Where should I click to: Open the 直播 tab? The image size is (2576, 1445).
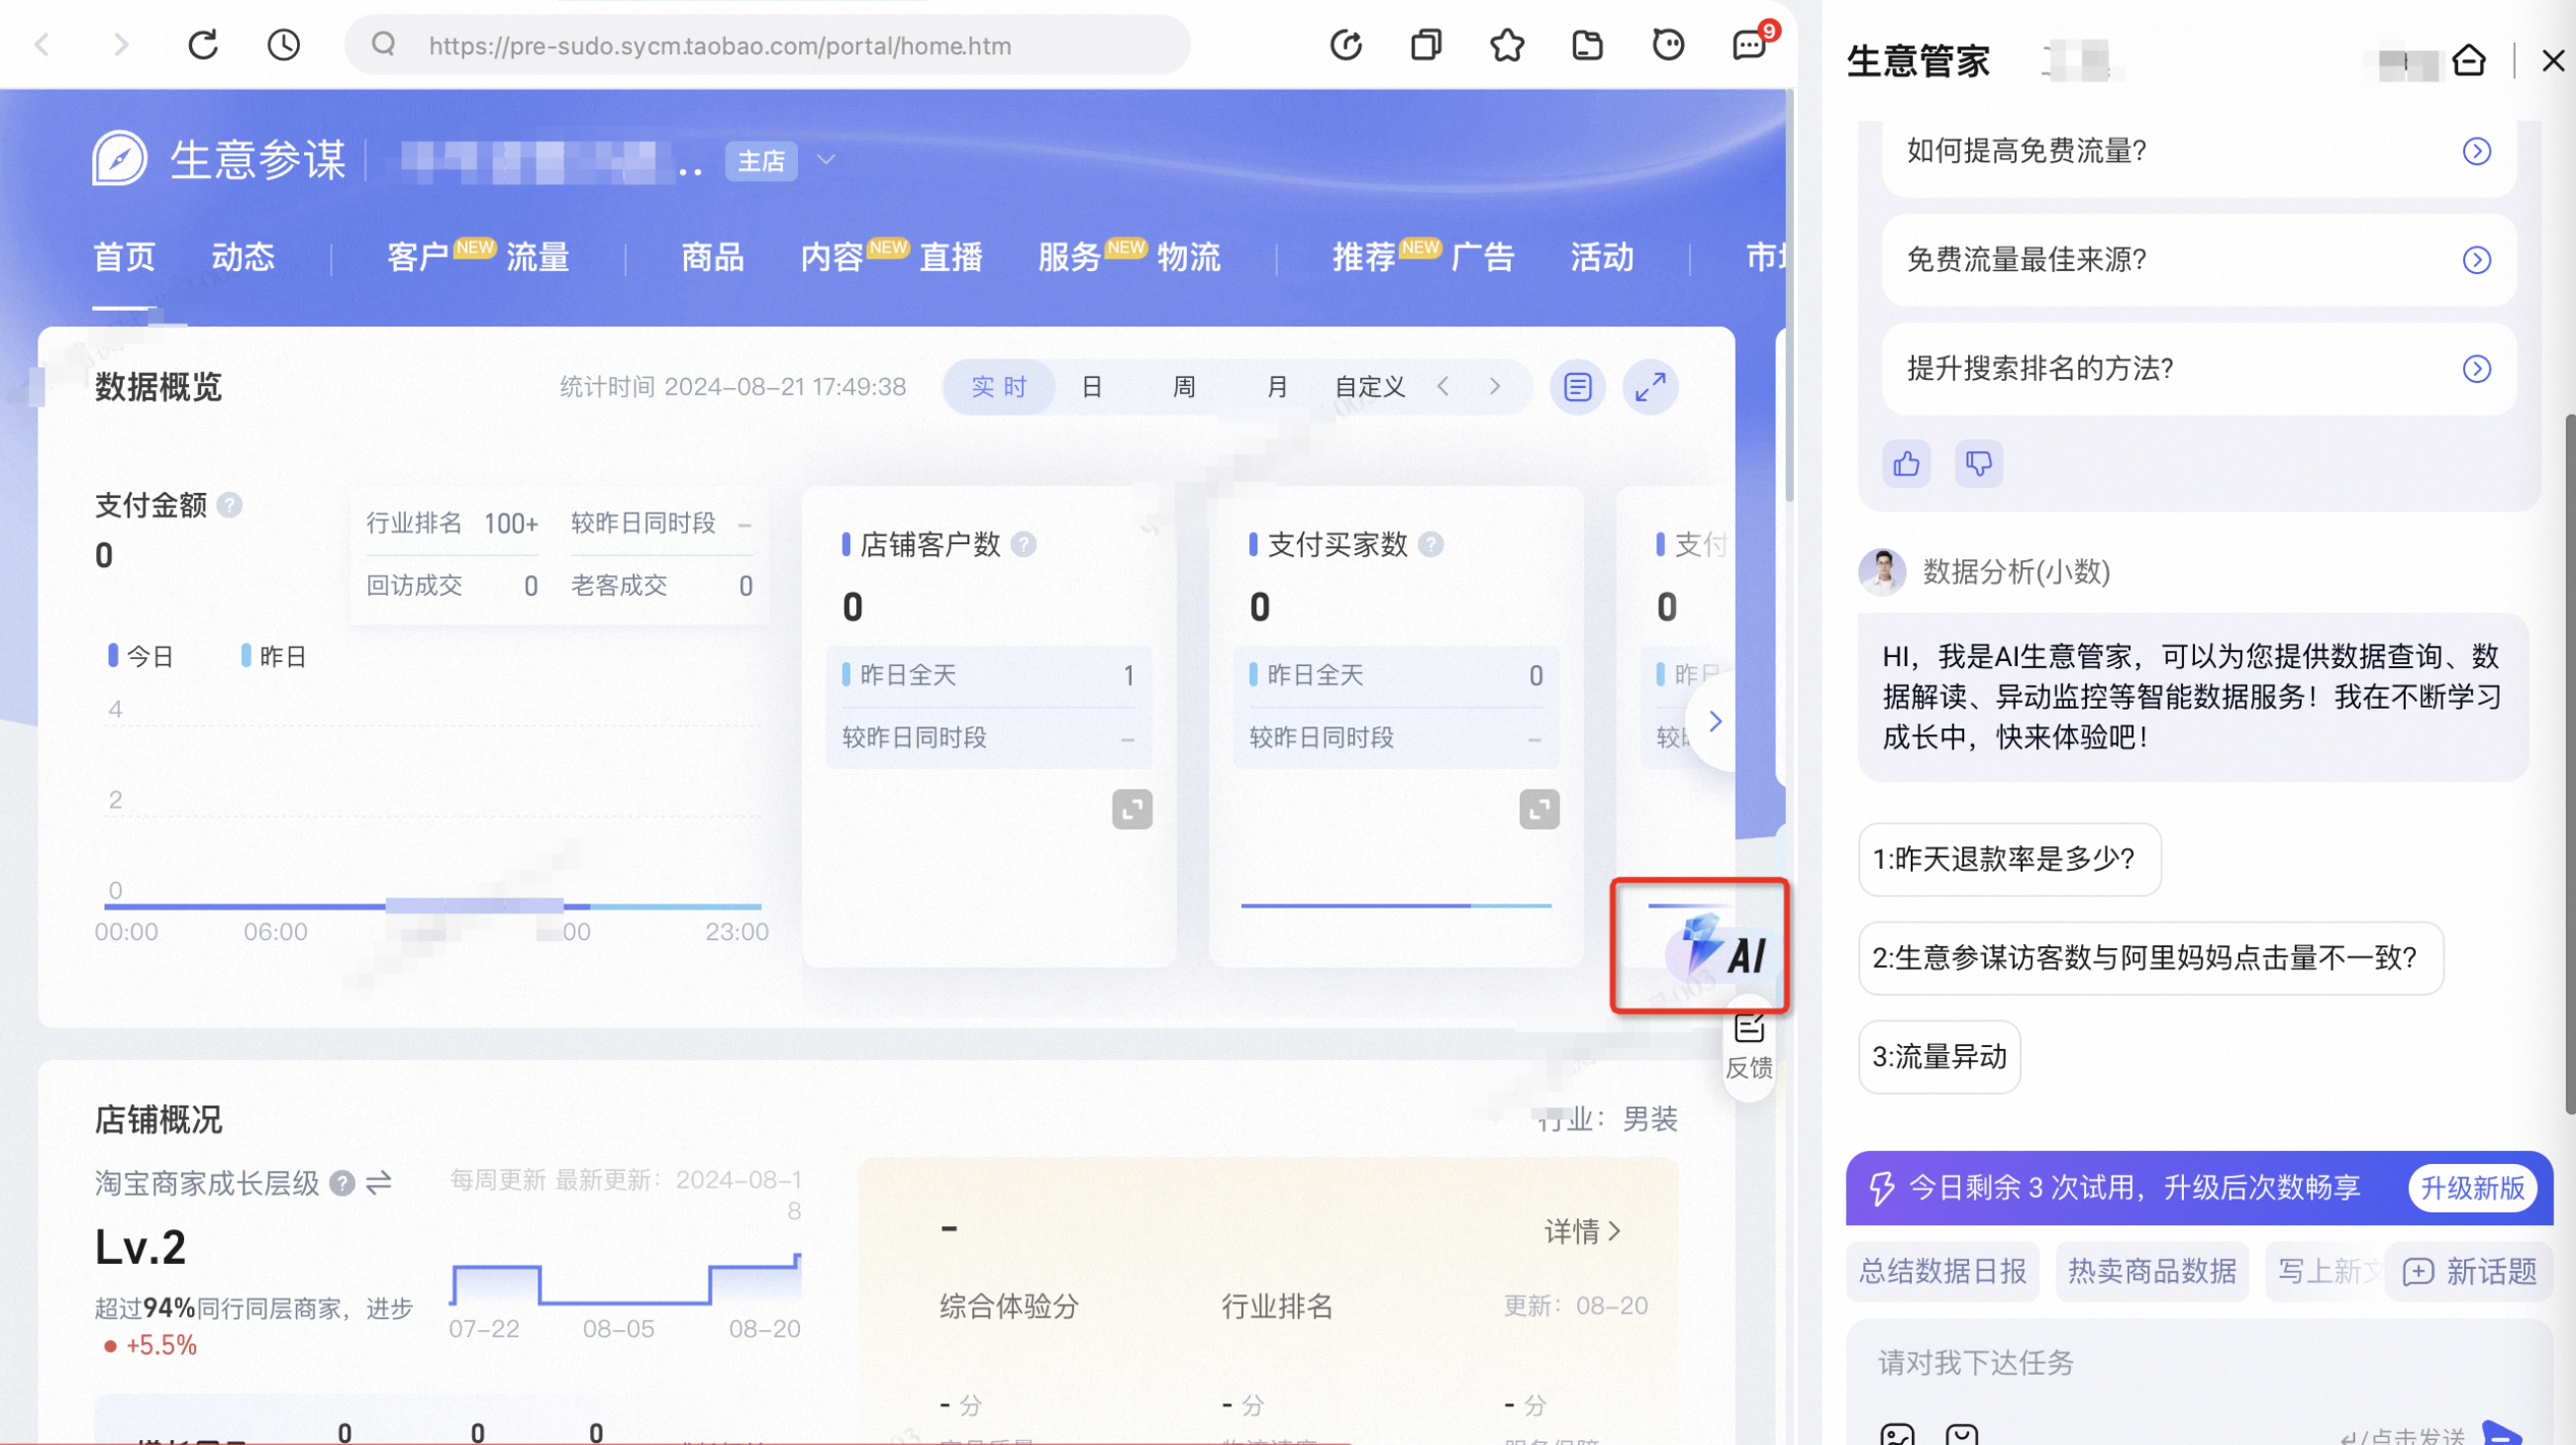tap(950, 257)
